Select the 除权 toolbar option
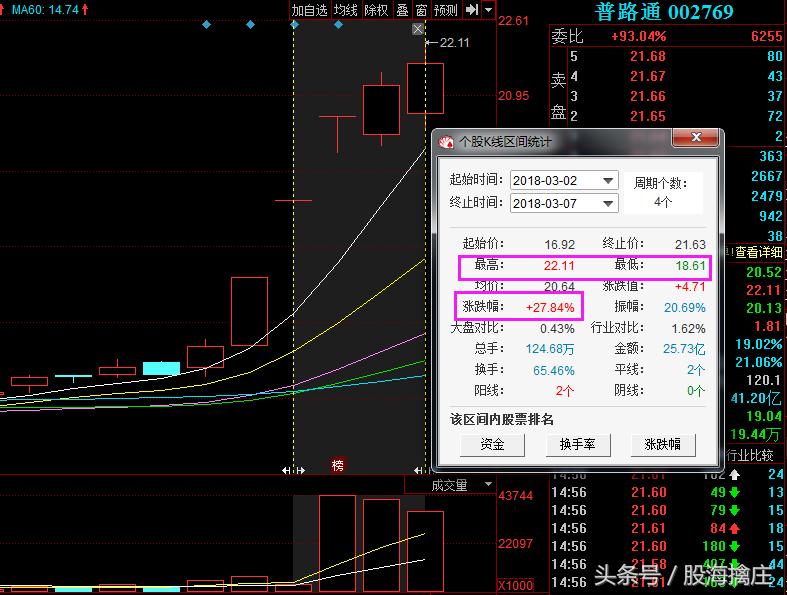Screen dimensions: 787x595 [x=376, y=10]
